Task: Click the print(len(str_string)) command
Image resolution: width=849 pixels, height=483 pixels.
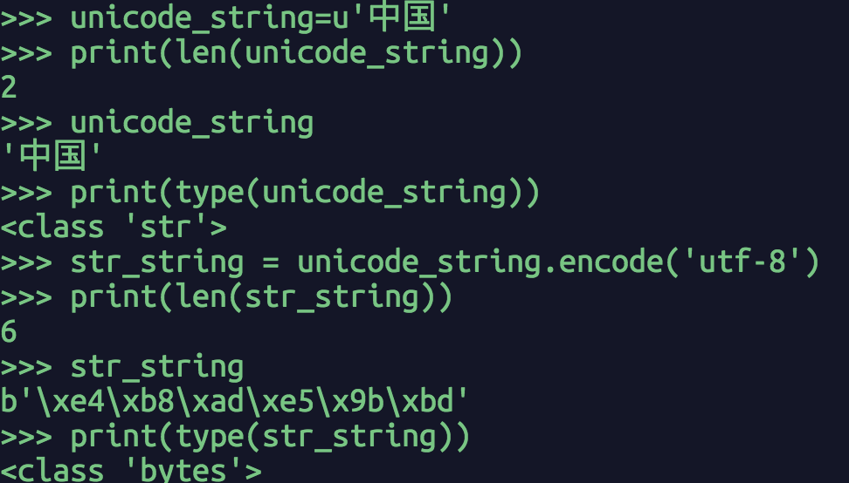Action: tap(262, 298)
